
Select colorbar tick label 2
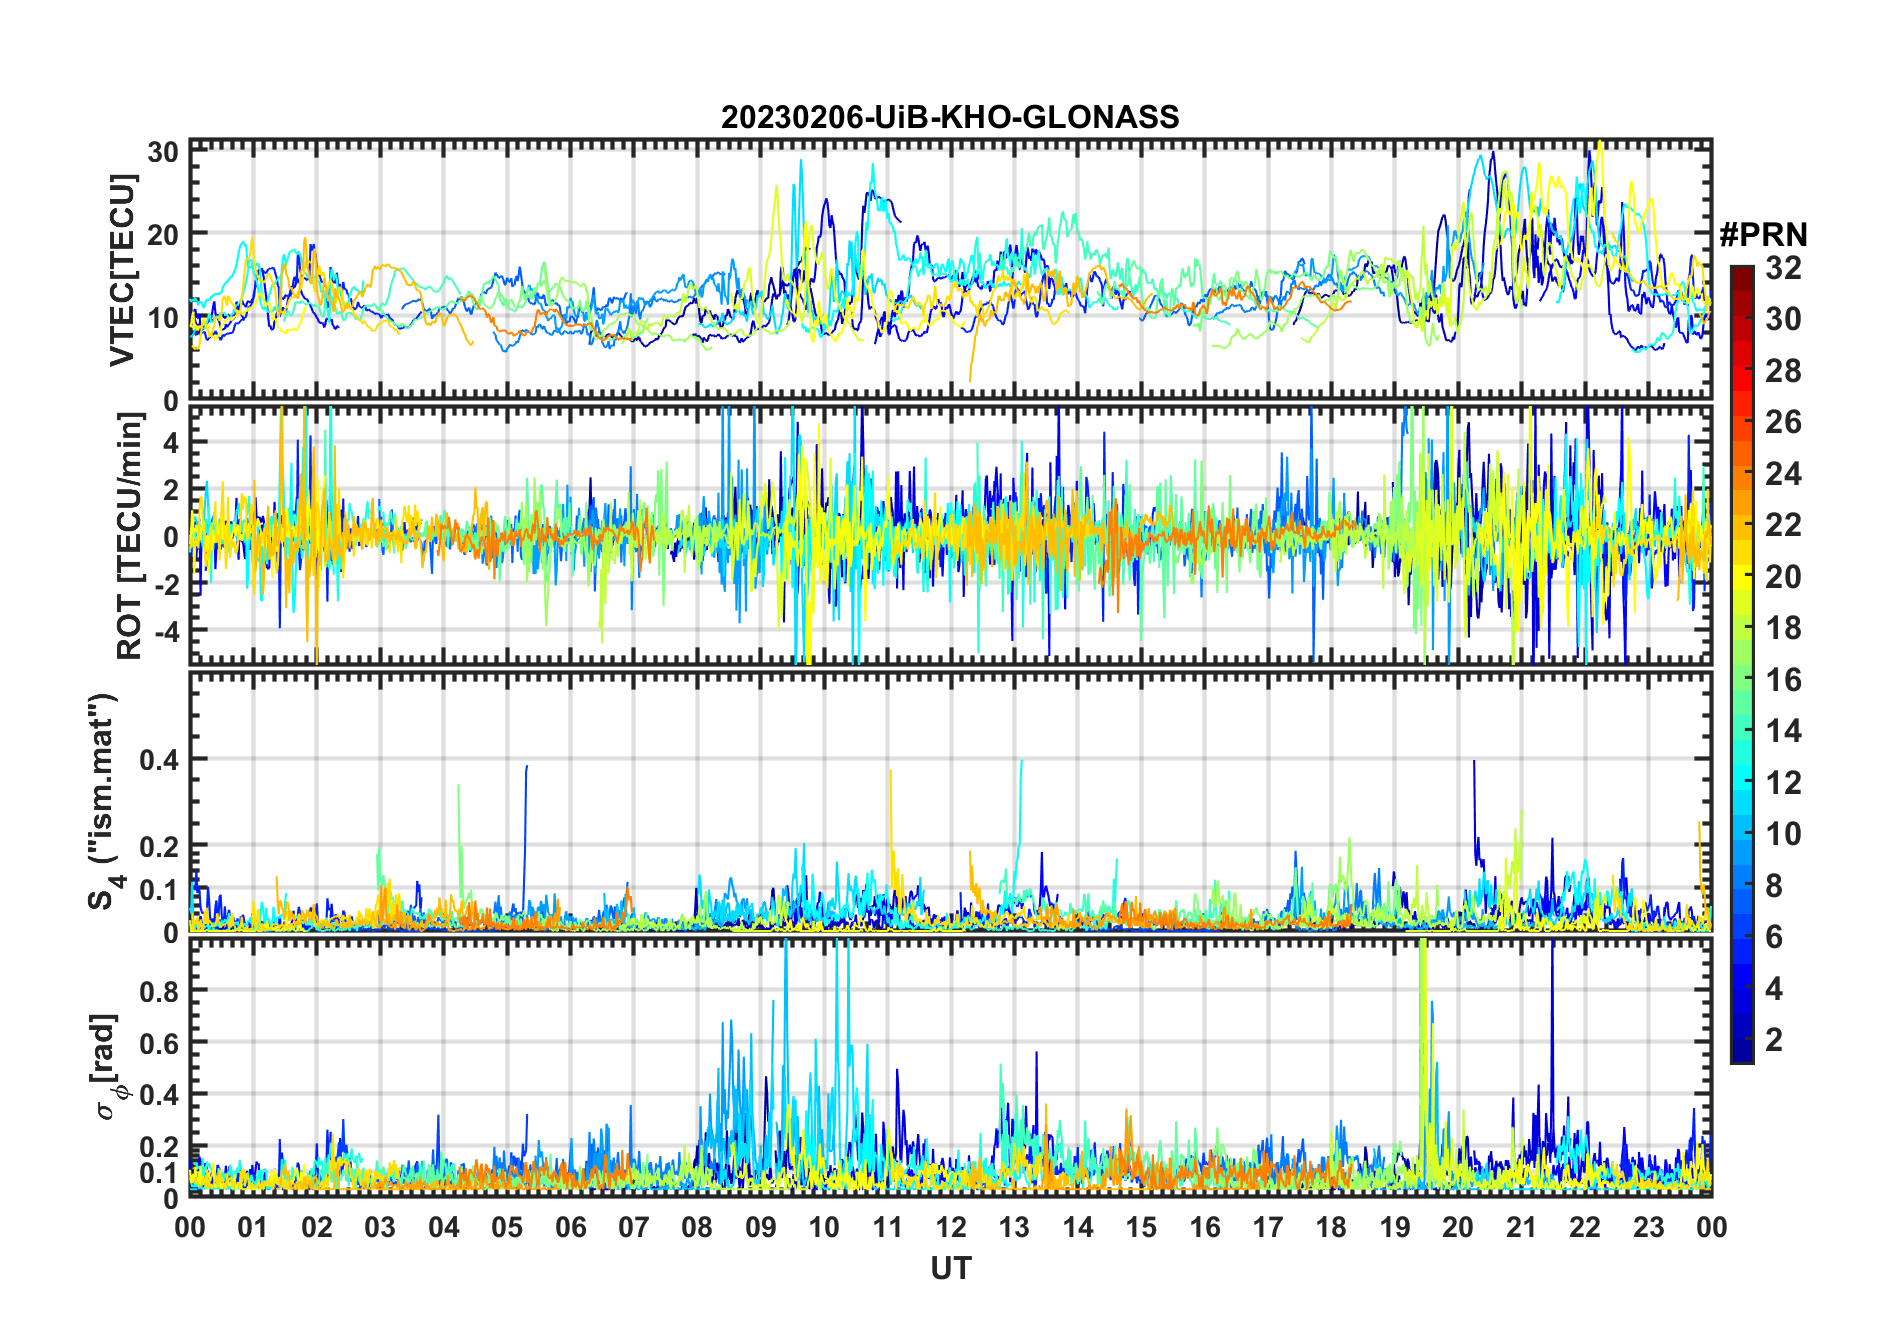[1775, 1040]
